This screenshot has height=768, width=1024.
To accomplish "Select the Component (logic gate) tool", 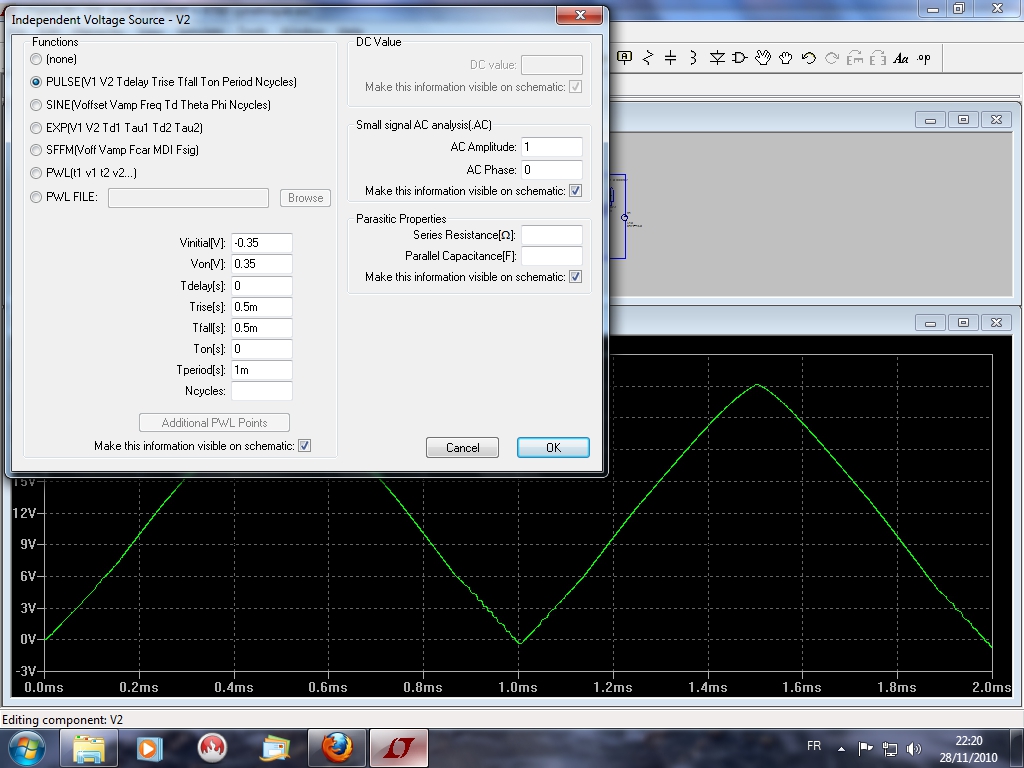I will [x=739, y=58].
